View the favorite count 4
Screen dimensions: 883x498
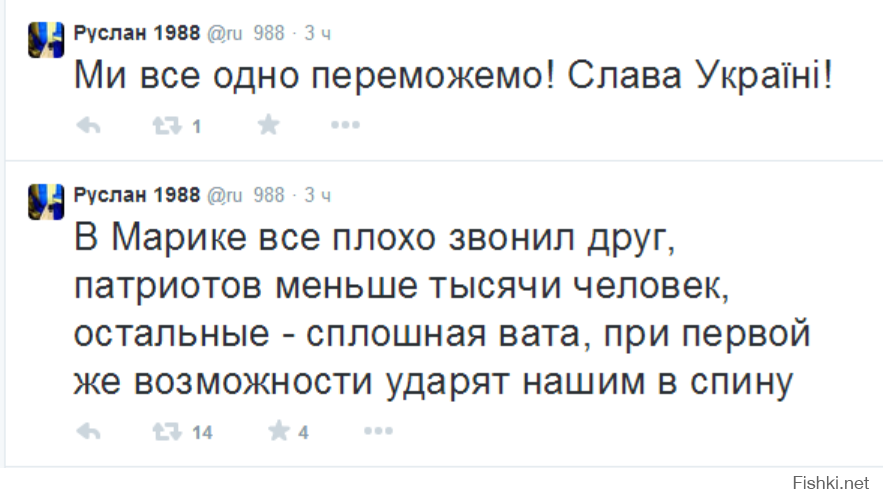(303, 433)
